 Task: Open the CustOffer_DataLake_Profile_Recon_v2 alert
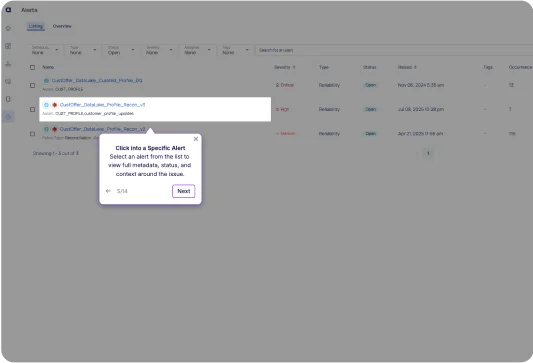point(102,129)
